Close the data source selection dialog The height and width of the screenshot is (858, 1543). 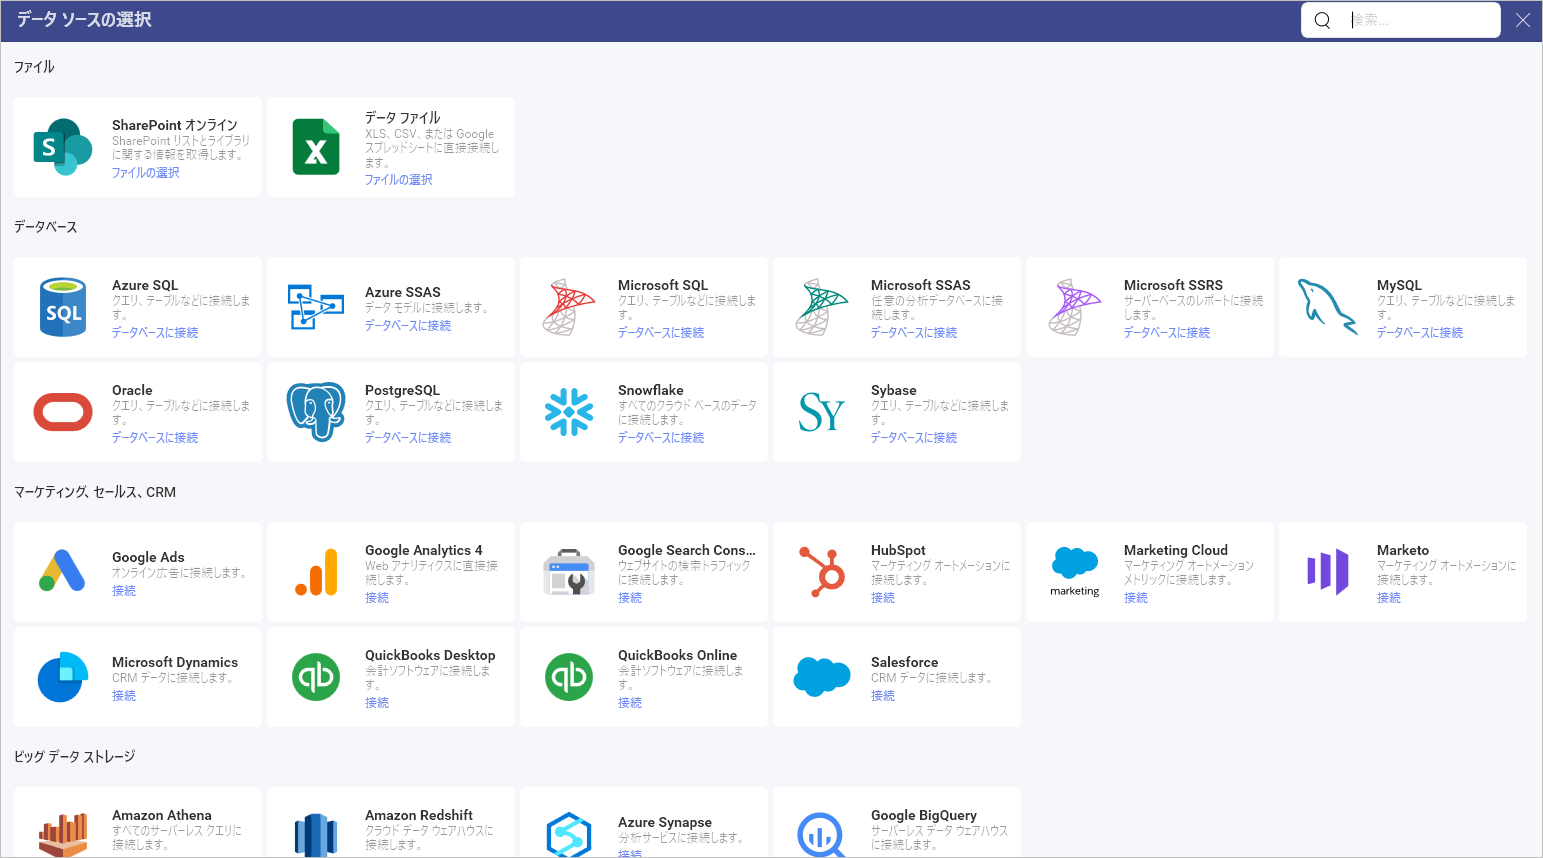point(1523,20)
